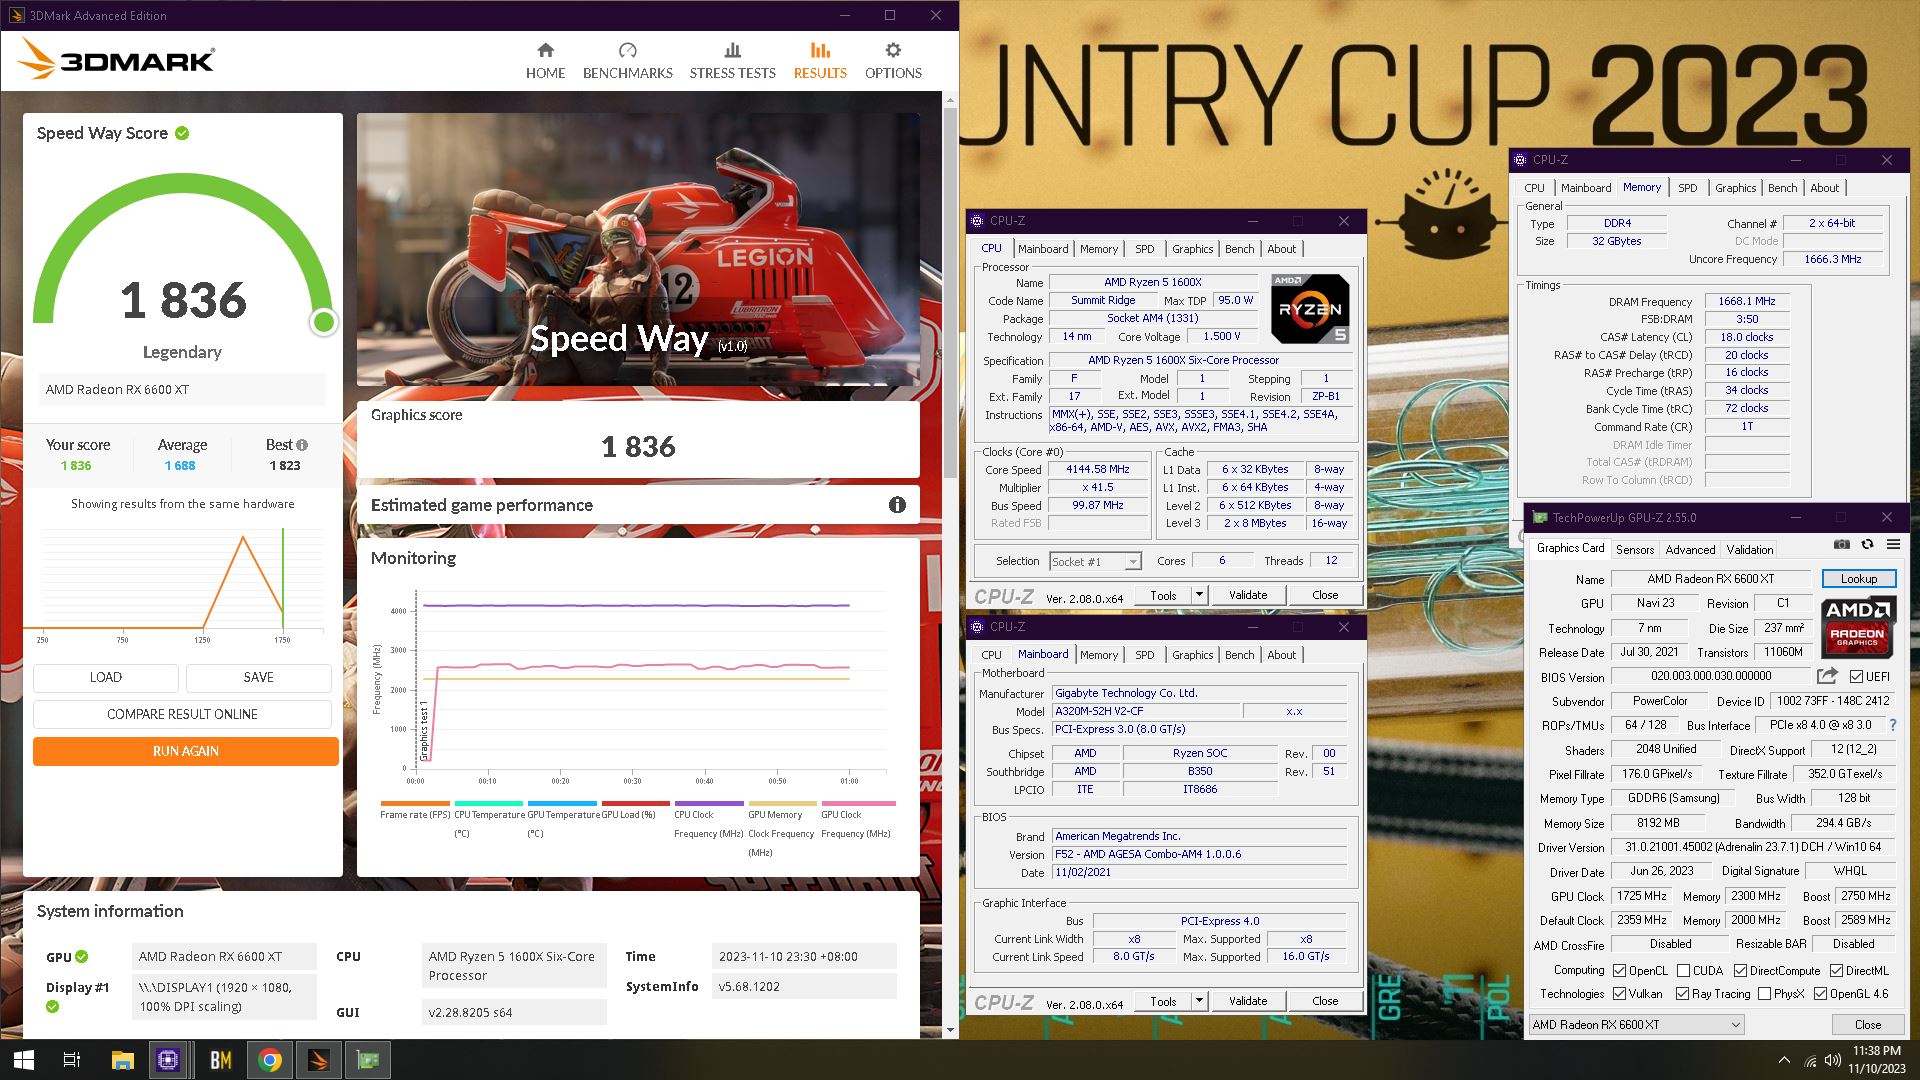Click the CPU Clock Frequency purple legend swatch

[x=709, y=803]
